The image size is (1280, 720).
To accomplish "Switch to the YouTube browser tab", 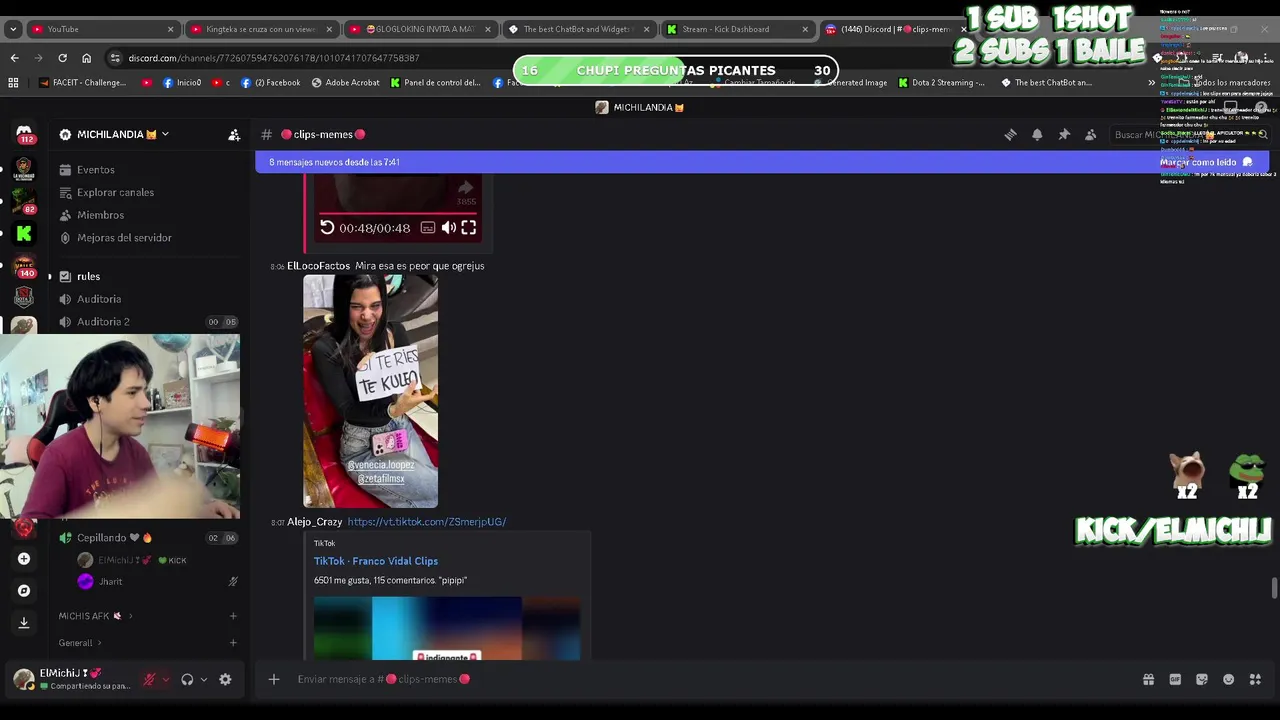I will tap(102, 29).
